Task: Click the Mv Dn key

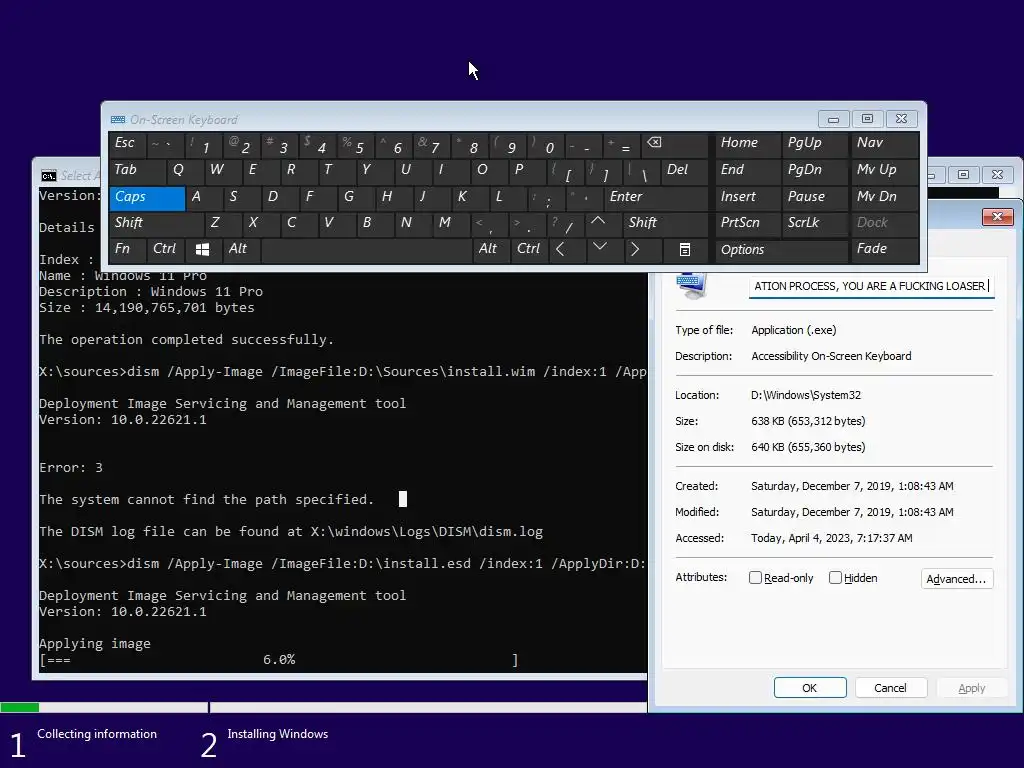Action: coord(885,197)
